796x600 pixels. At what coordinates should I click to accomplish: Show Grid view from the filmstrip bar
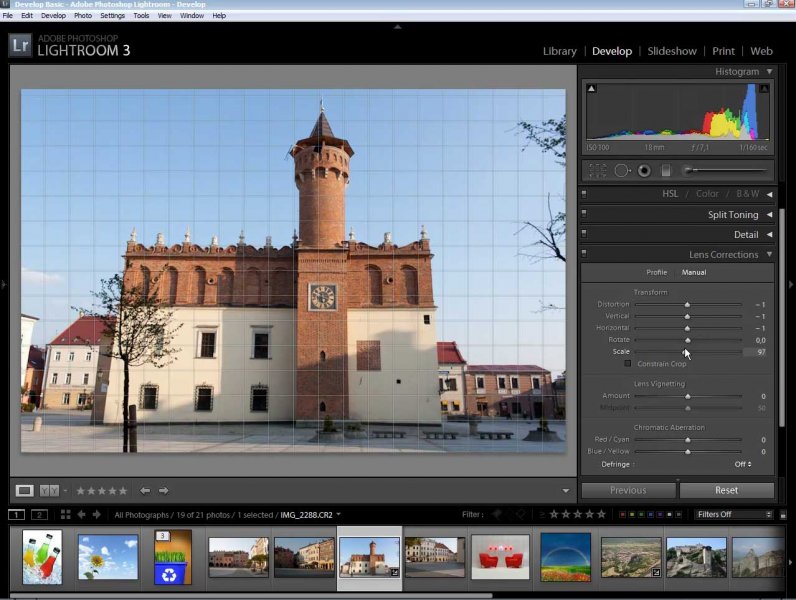(65, 514)
